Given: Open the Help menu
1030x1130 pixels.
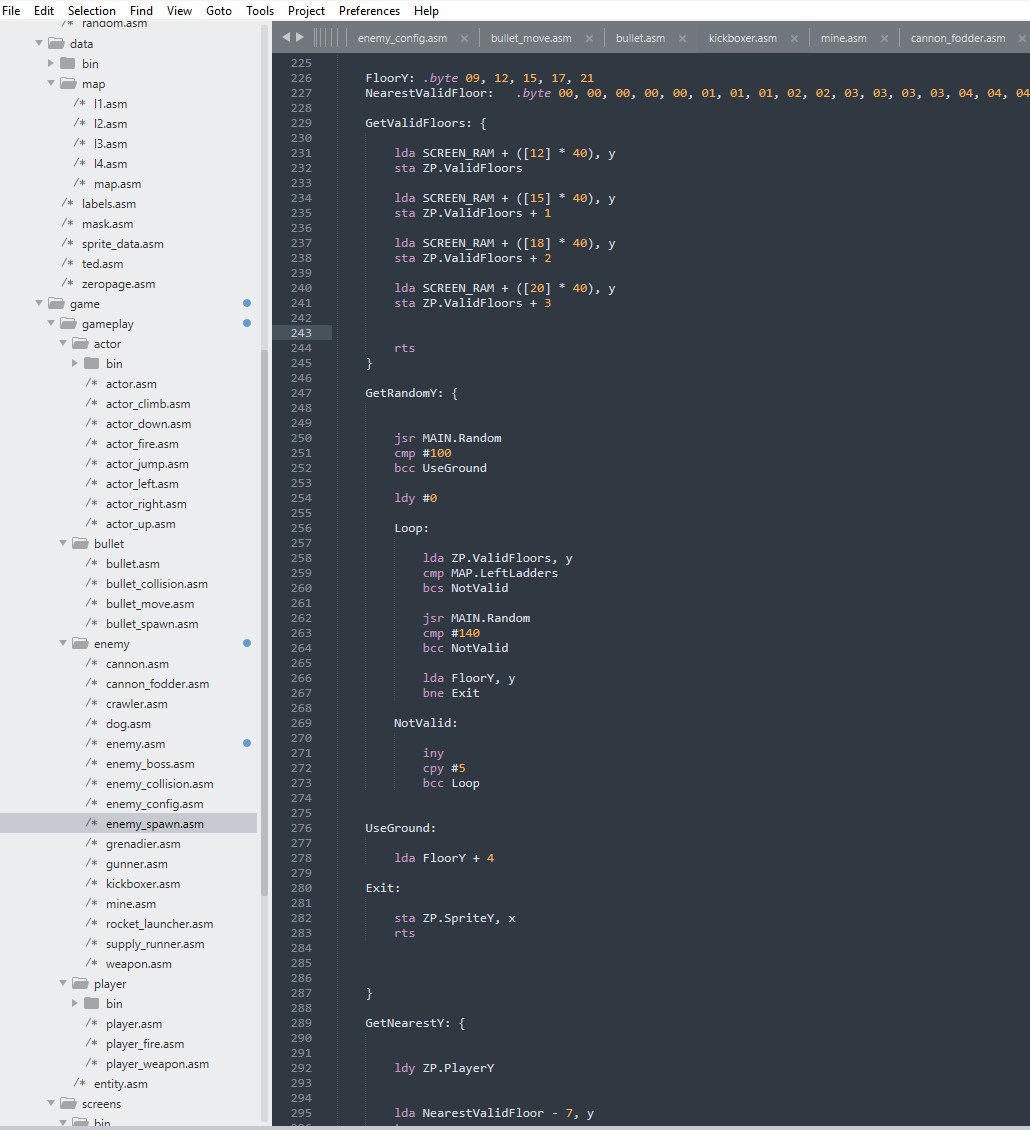Looking at the screenshot, I should 426,11.
